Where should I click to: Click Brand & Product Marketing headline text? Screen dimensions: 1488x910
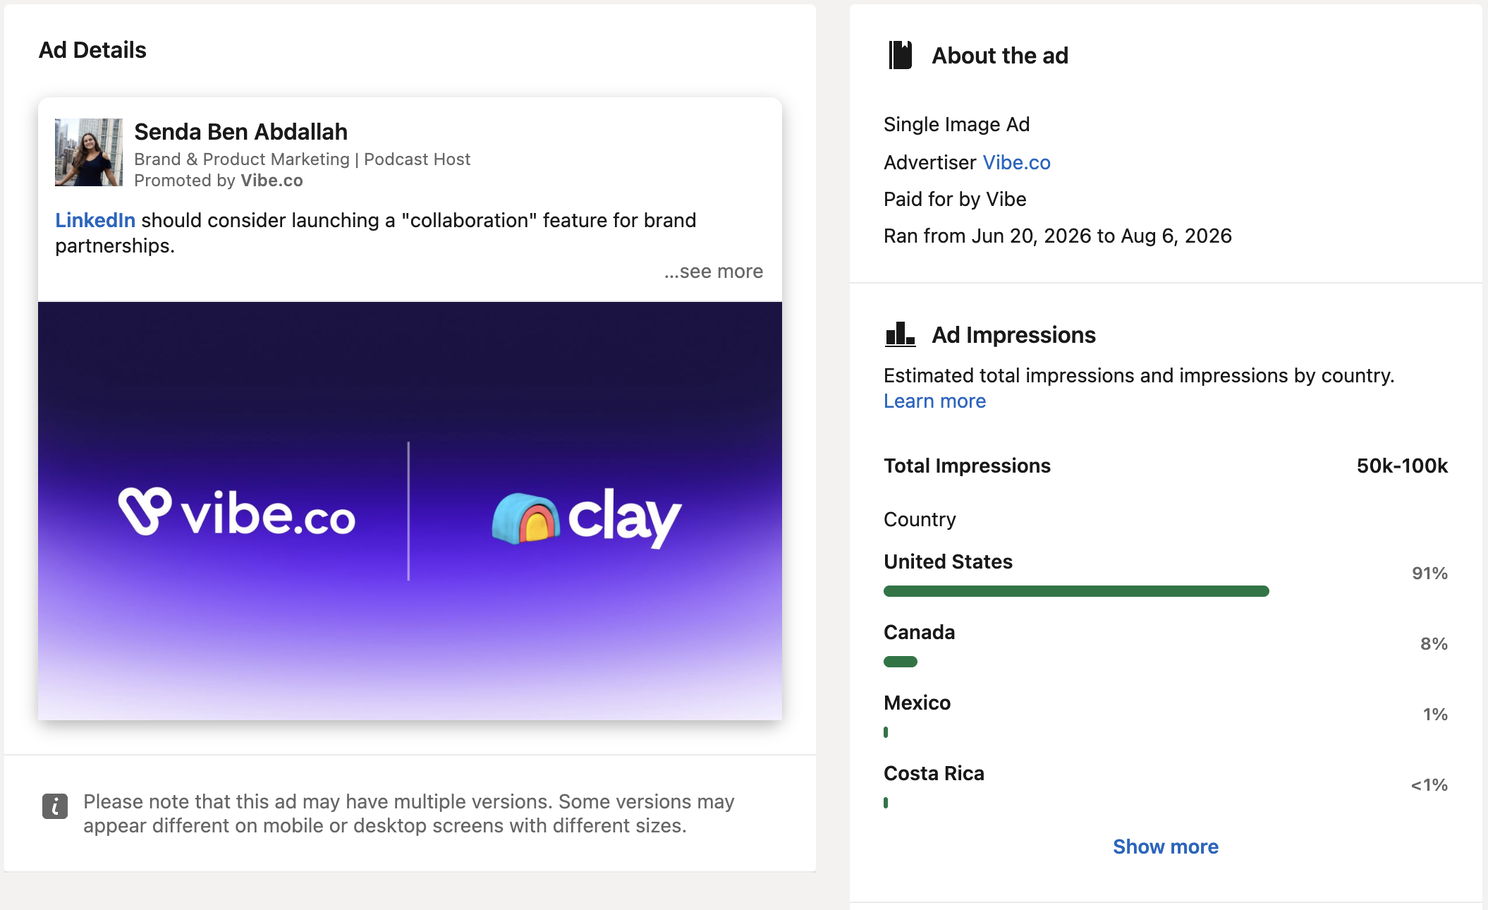pyautogui.click(x=302, y=159)
